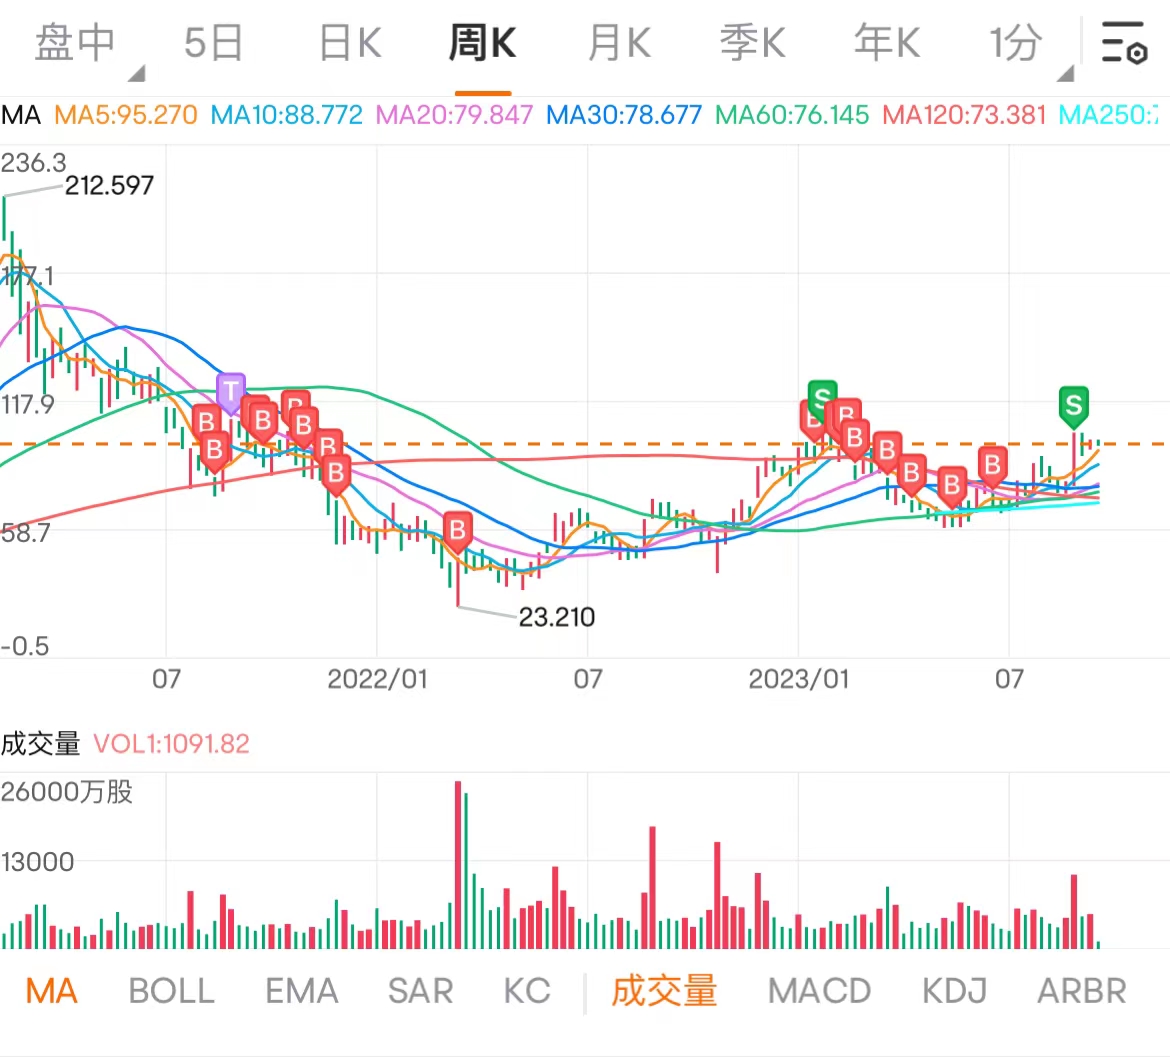Screen dimensions: 1170x1057
Task: Select the MA main indicator
Action: click(51, 991)
